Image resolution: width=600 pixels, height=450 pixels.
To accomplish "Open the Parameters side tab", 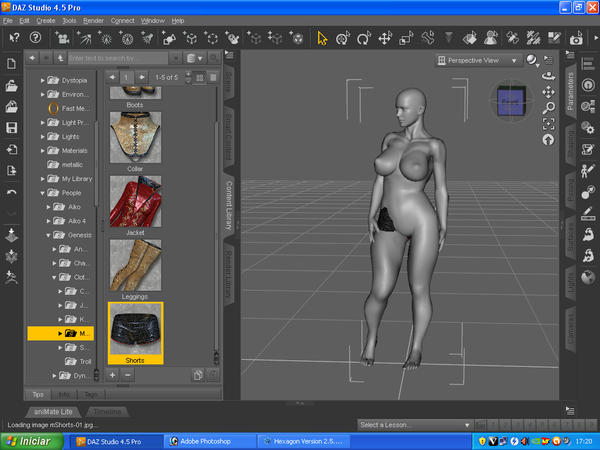I will (x=571, y=91).
